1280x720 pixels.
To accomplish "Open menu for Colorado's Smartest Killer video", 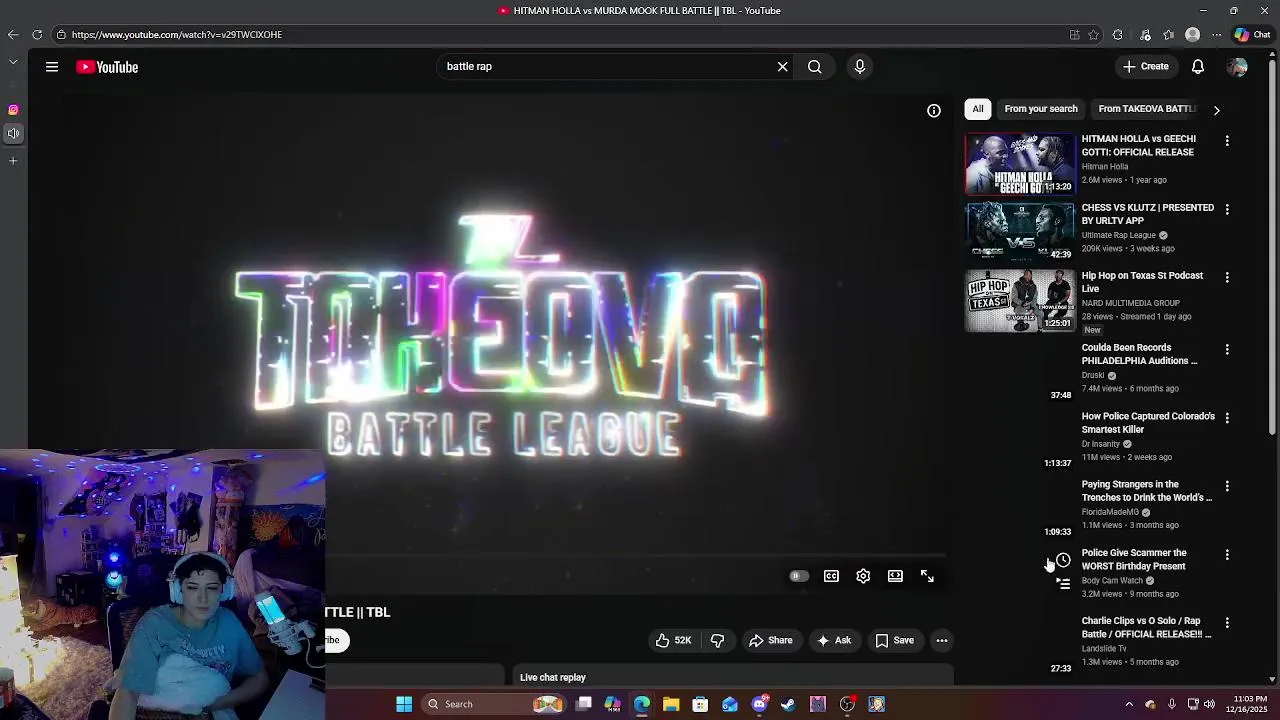I will click(1227, 417).
